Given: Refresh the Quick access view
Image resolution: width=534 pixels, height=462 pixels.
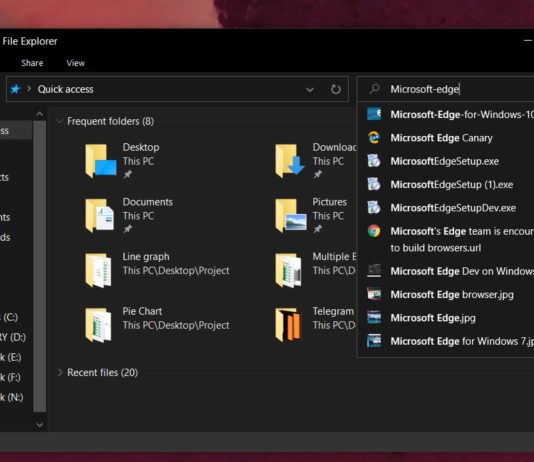Looking at the screenshot, I should pos(336,89).
